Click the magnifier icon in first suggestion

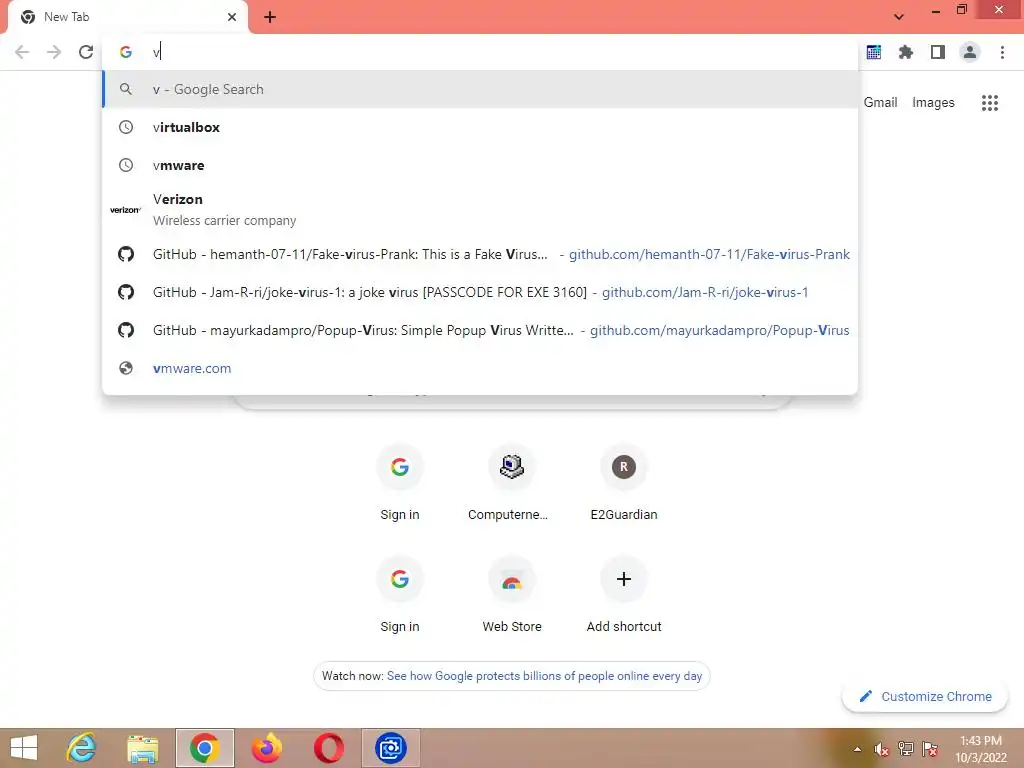pyautogui.click(x=126, y=89)
